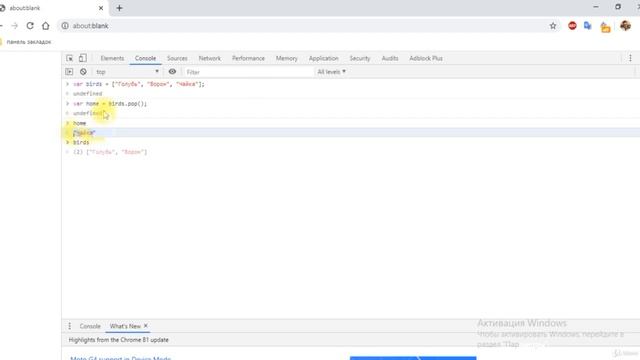Open the drawer three-dot menu beside Console
The width and height of the screenshot is (640, 360).
point(69,326)
